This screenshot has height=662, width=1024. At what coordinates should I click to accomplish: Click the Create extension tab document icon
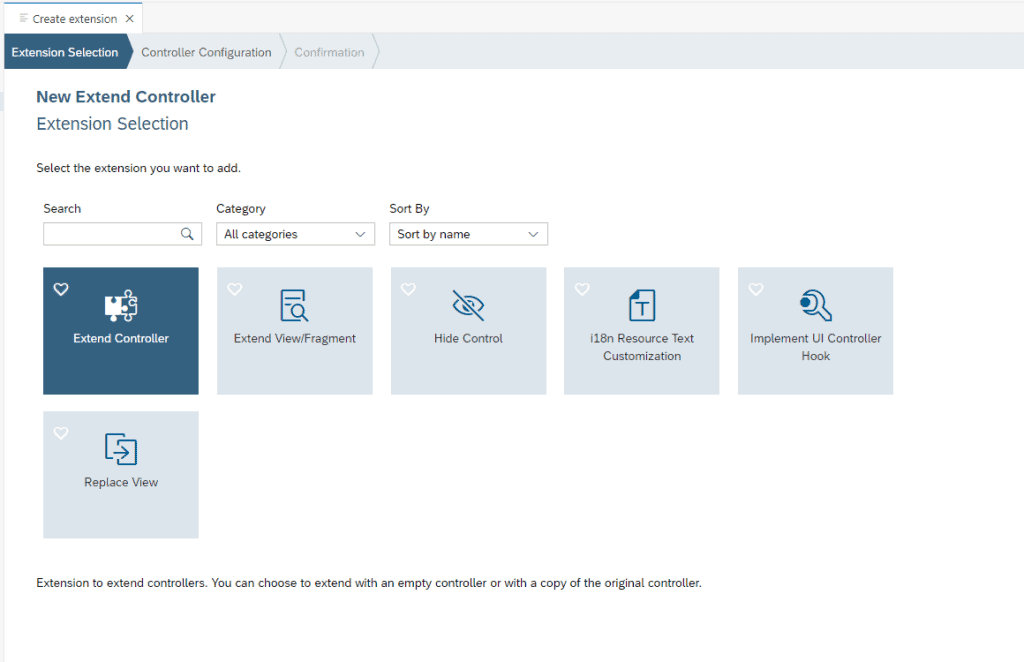24,18
